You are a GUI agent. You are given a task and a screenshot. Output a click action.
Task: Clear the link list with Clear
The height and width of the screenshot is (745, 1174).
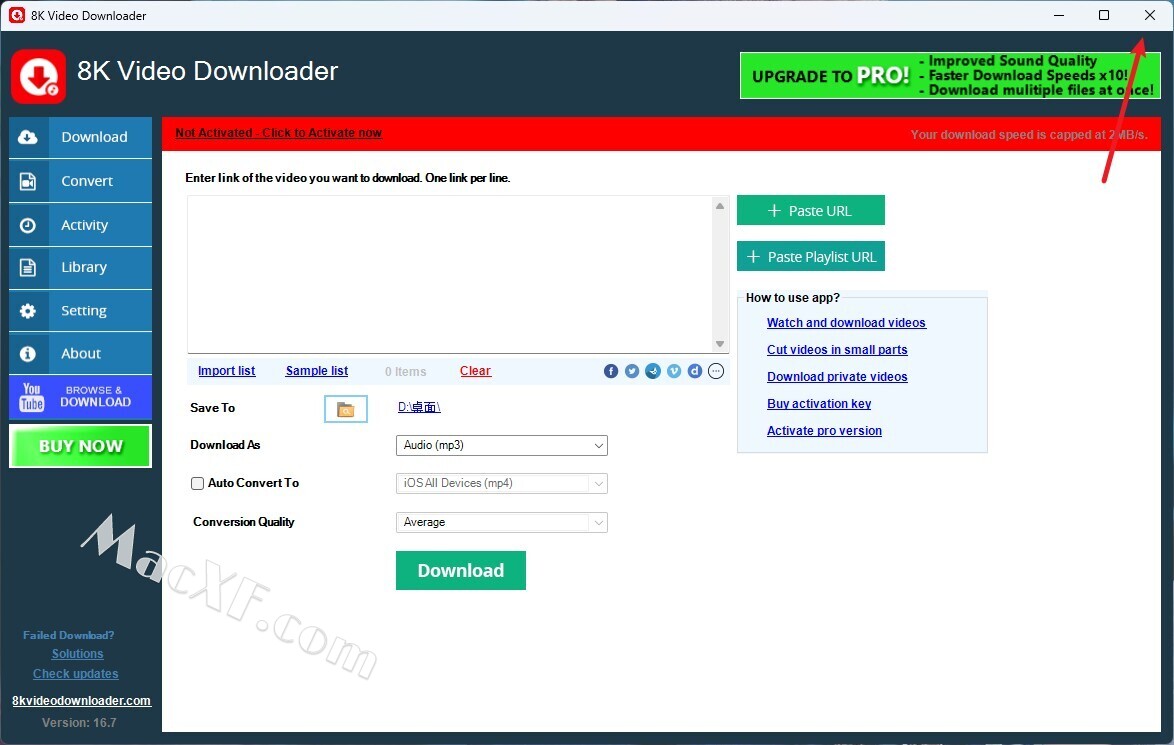pyautogui.click(x=475, y=371)
